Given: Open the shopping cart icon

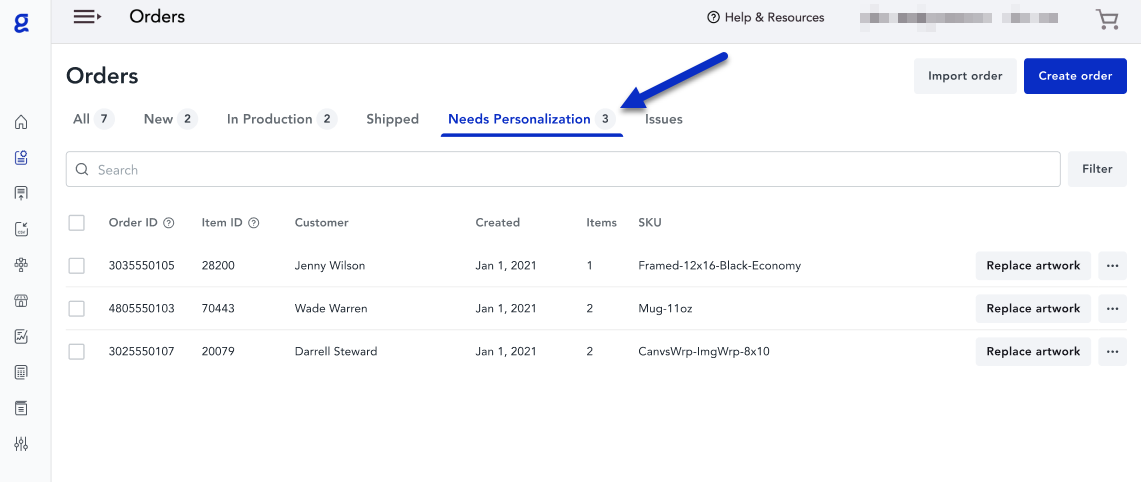Looking at the screenshot, I should click(1106, 18).
